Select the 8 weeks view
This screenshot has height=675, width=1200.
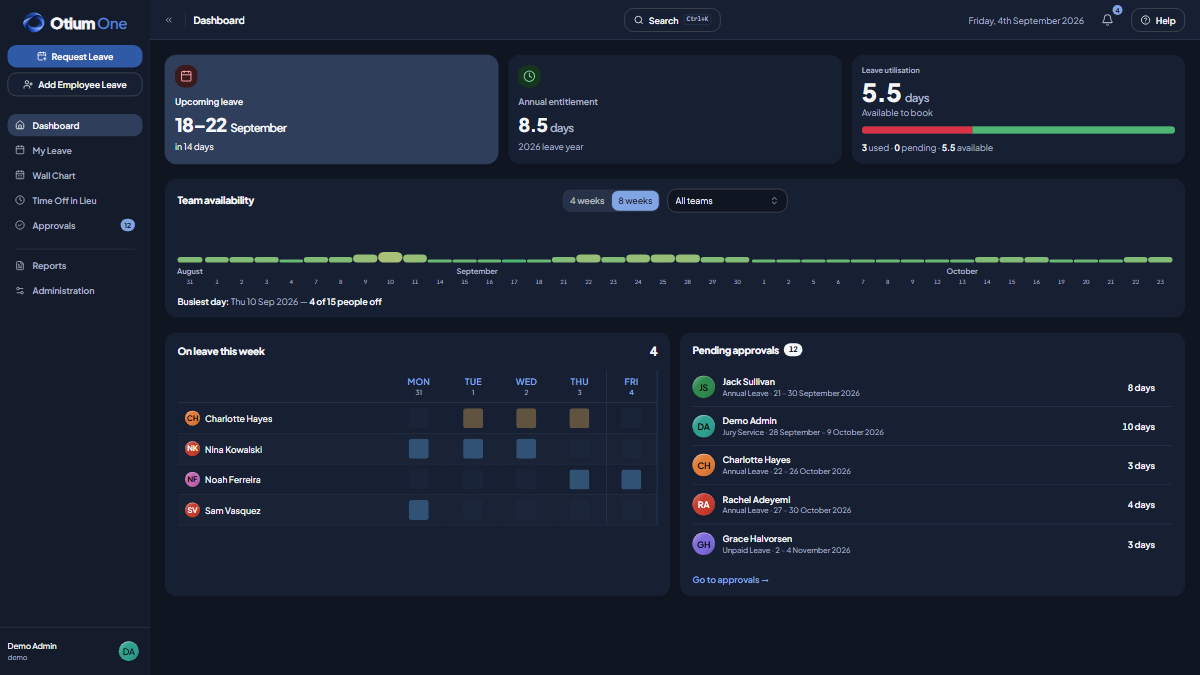pos(635,201)
